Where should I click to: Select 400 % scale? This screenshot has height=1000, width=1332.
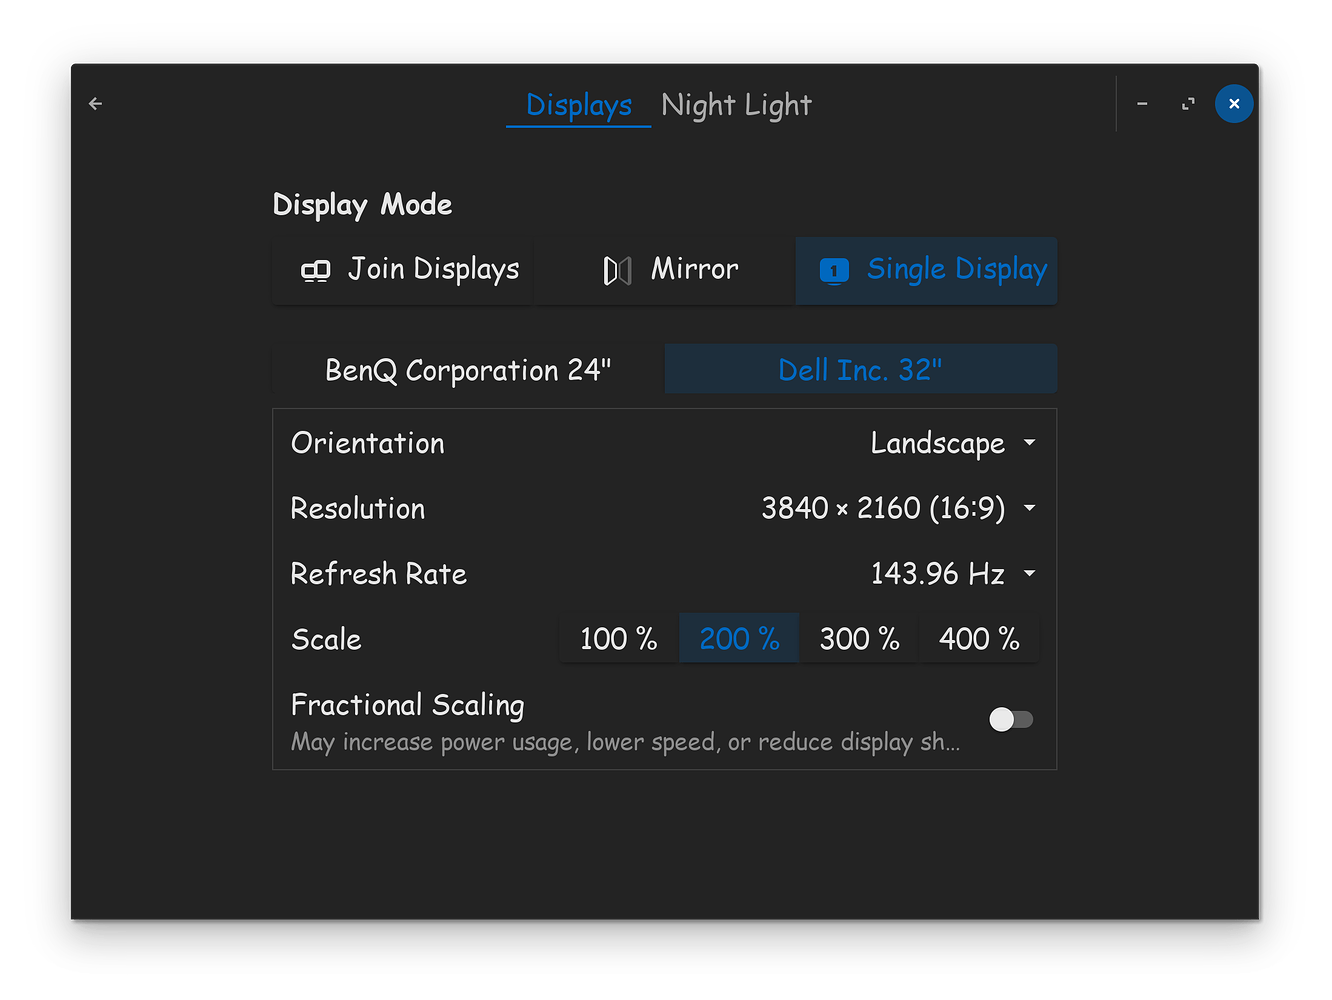coord(978,638)
